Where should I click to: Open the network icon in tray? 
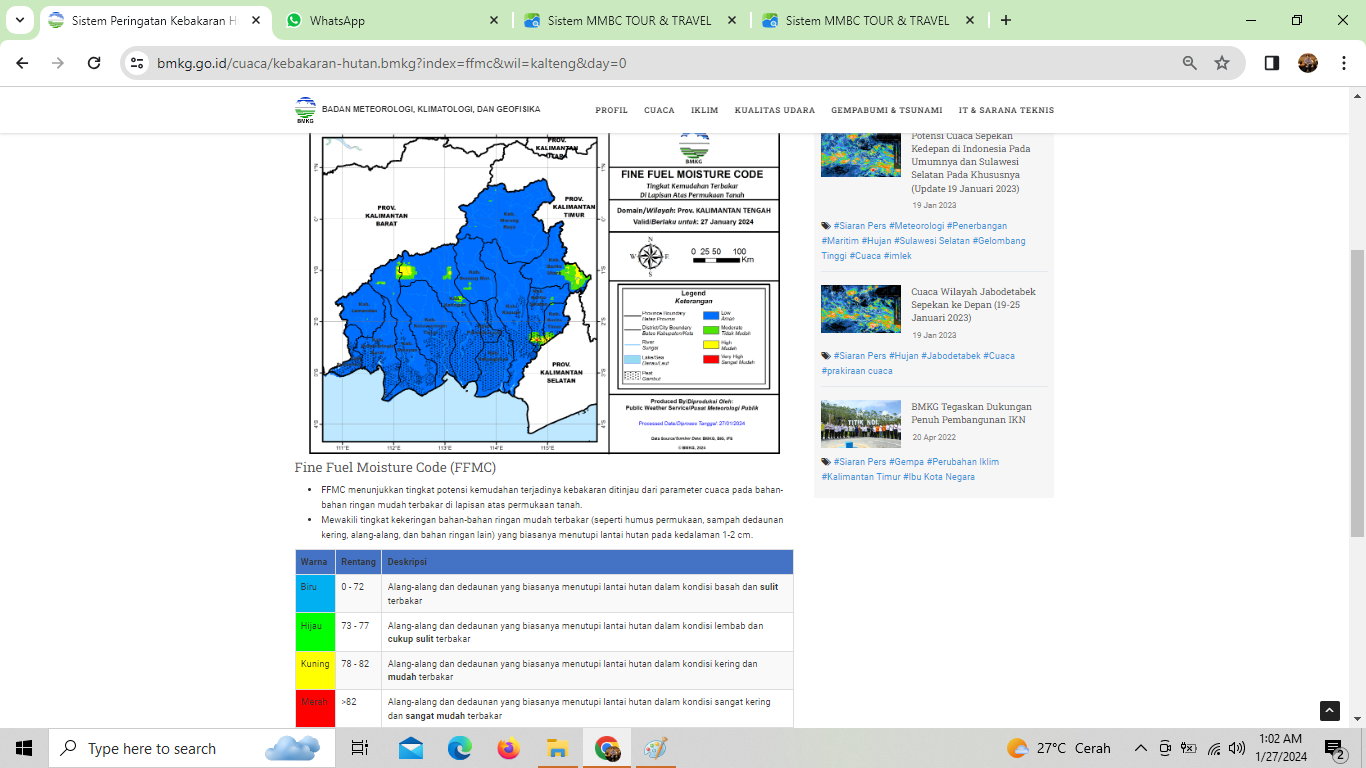[x=1214, y=748]
